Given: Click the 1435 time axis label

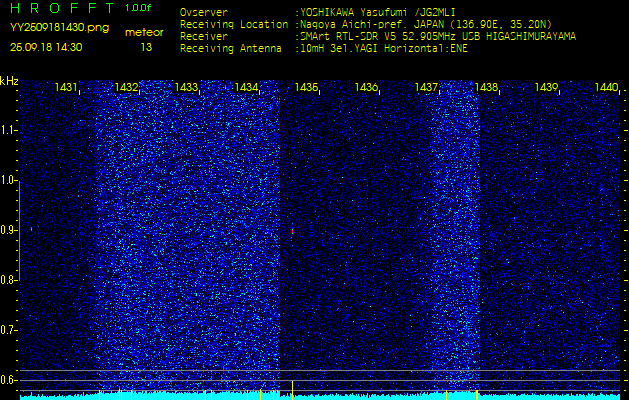Looking at the screenshot, I should pos(306,87).
